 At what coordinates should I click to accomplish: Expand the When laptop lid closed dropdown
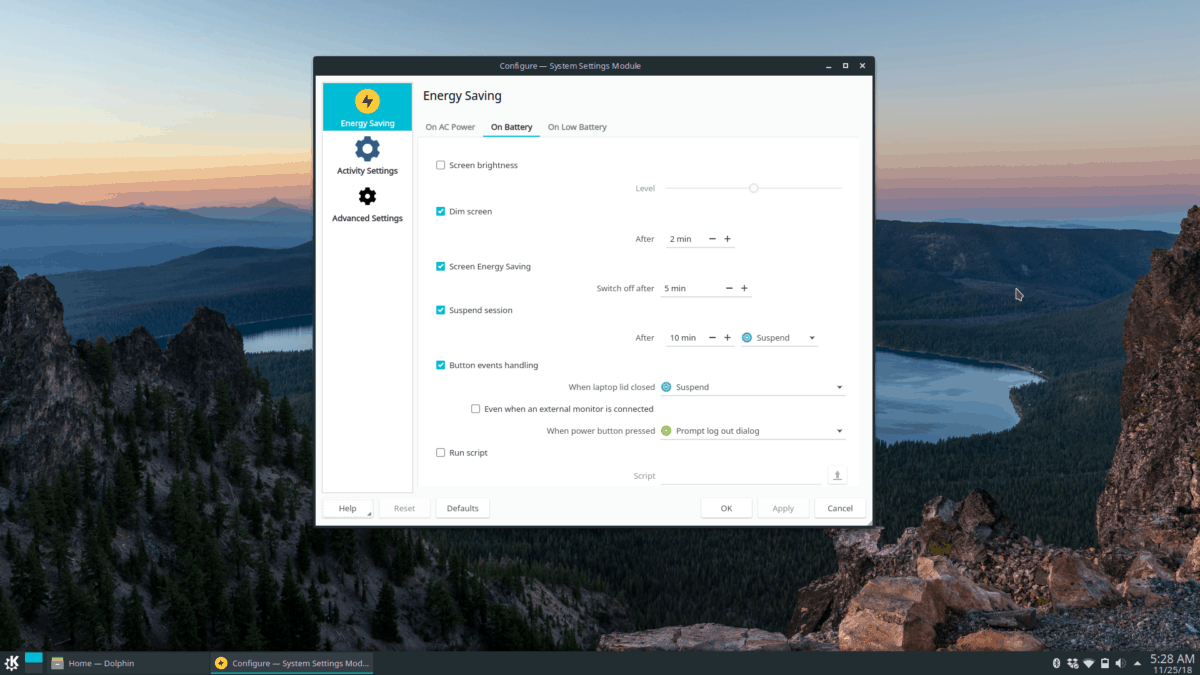point(752,387)
